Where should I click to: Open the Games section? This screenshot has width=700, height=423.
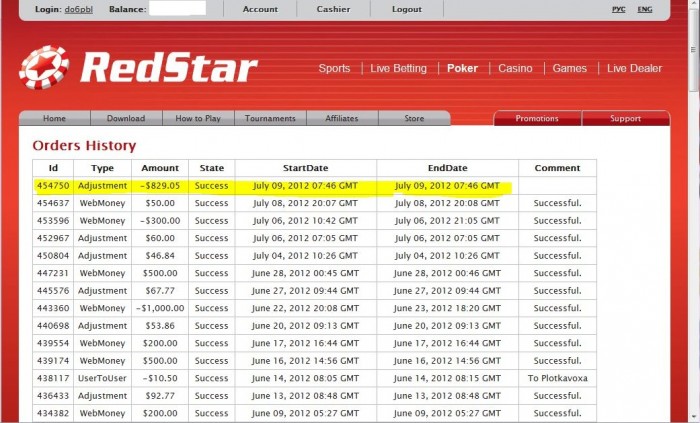[x=569, y=68]
